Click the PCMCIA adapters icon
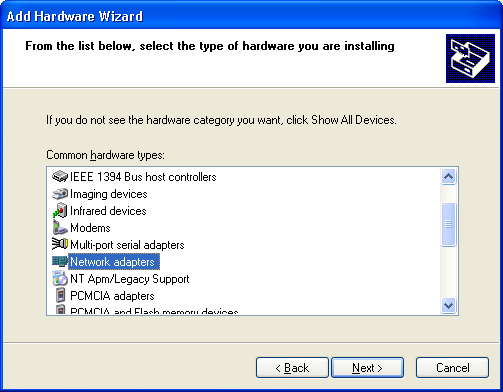This screenshot has width=503, height=392. pos(60,295)
